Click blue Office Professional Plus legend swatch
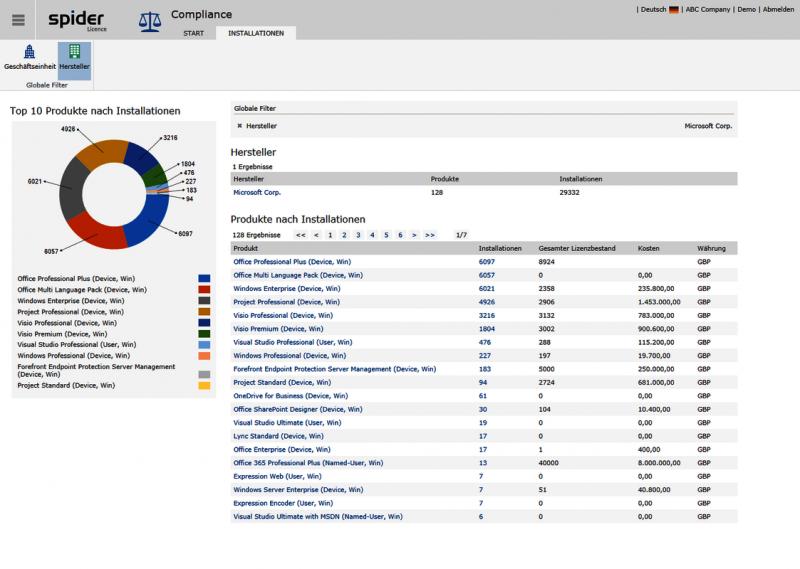The image size is (800, 569). pos(204,279)
